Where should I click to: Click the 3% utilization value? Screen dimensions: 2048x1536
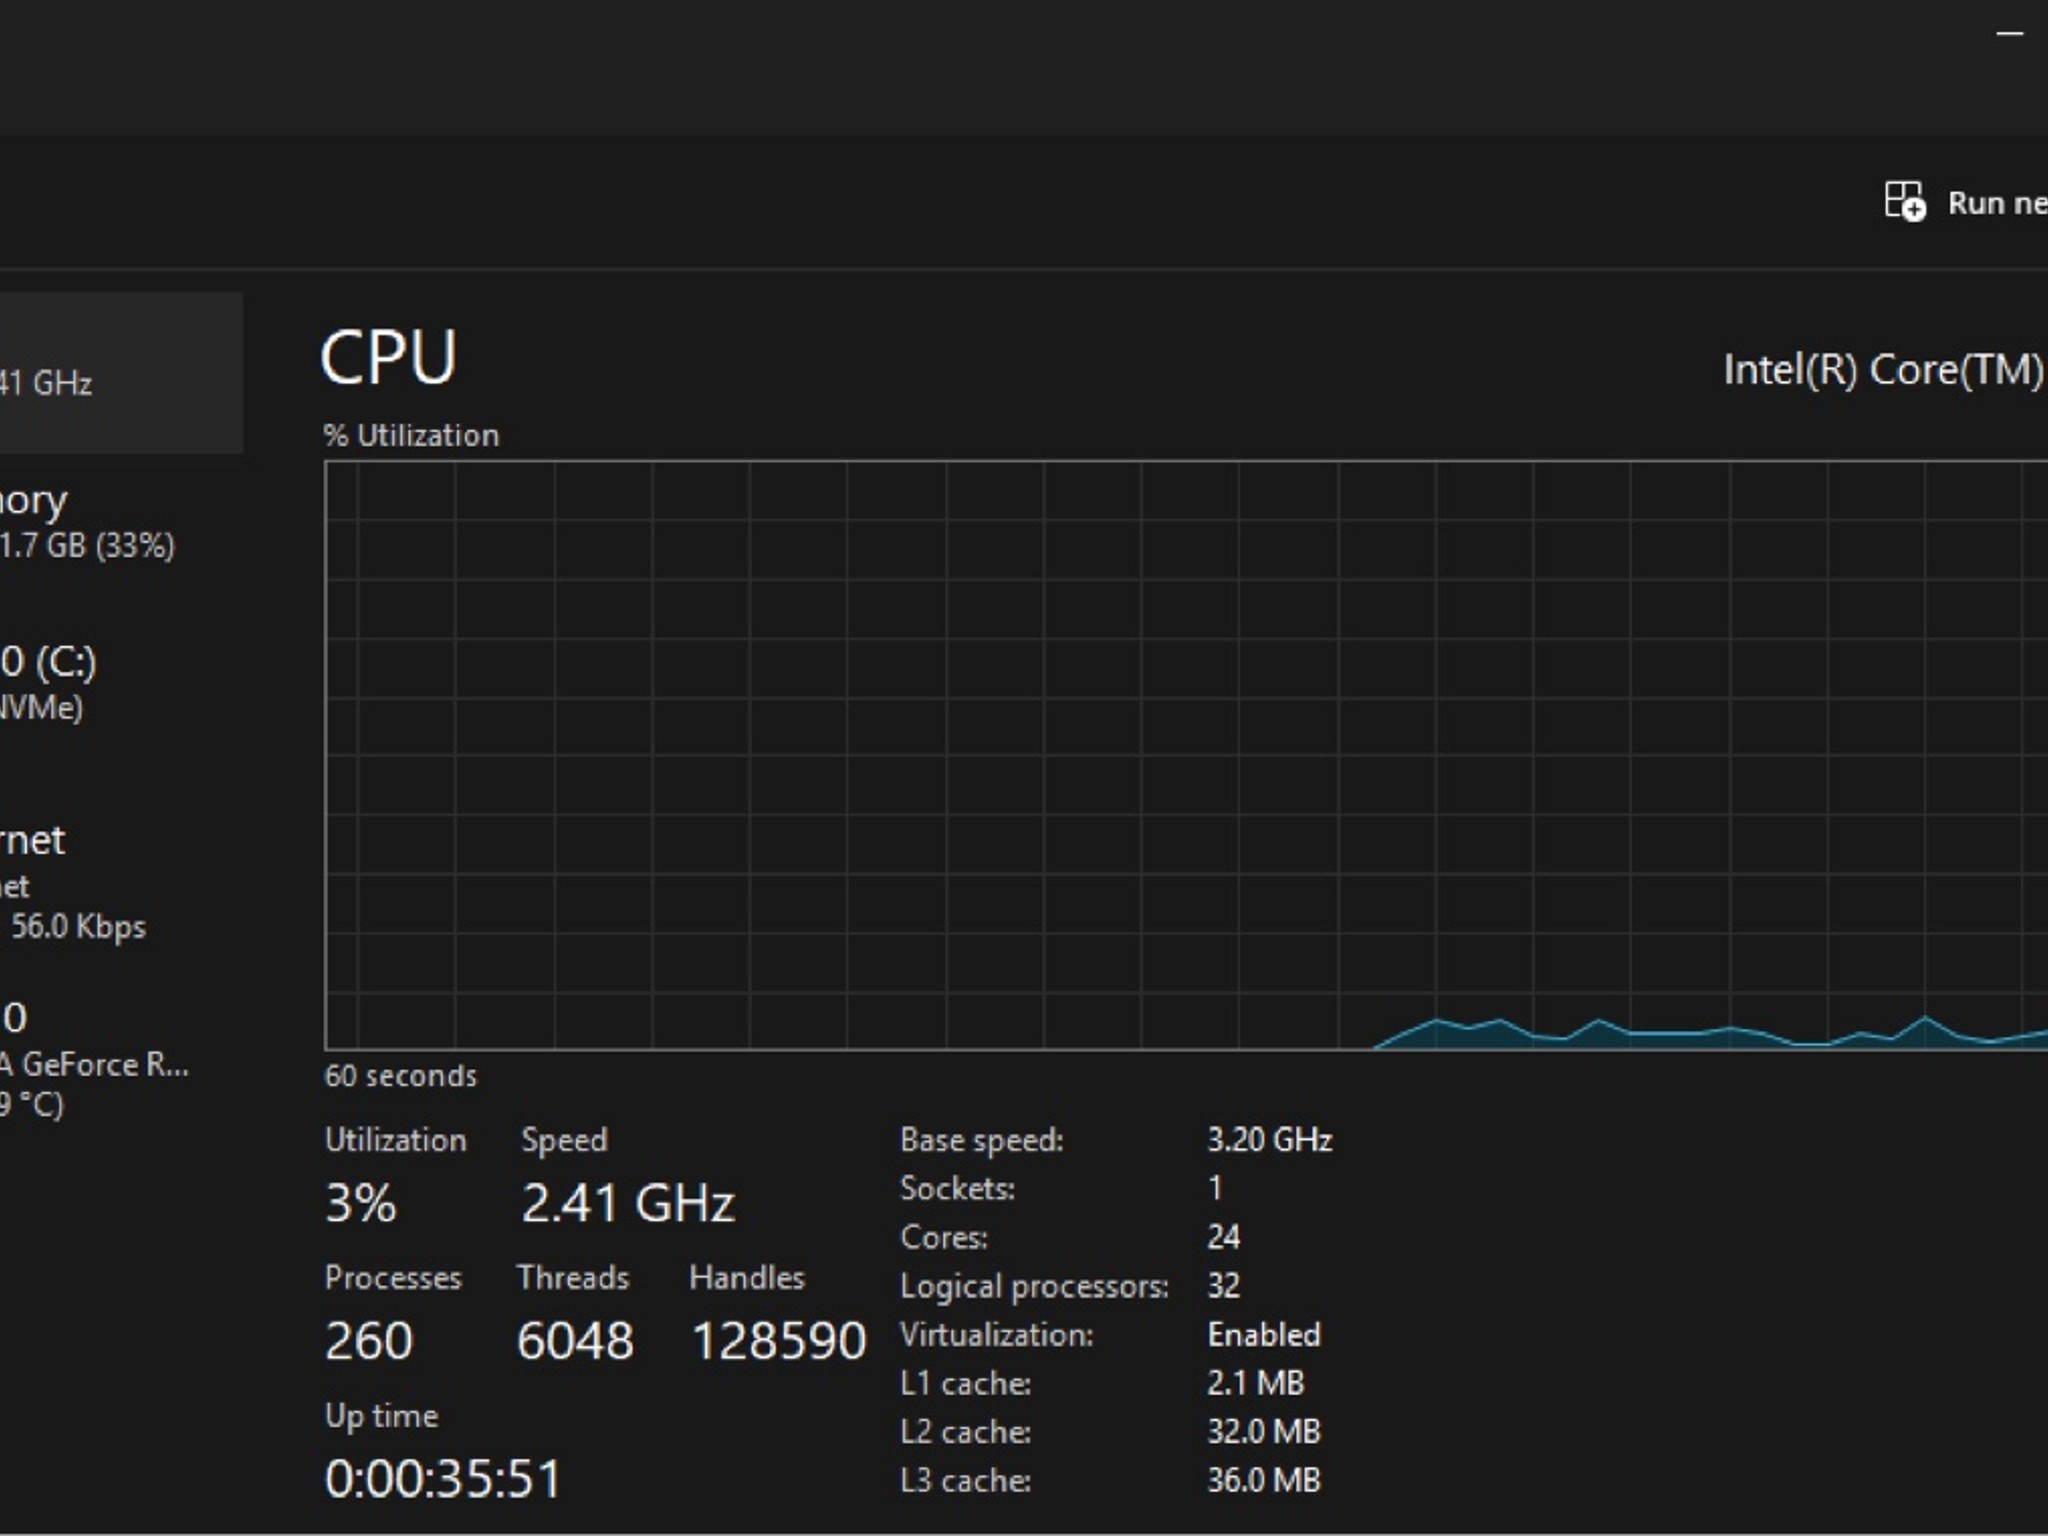click(x=361, y=1202)
